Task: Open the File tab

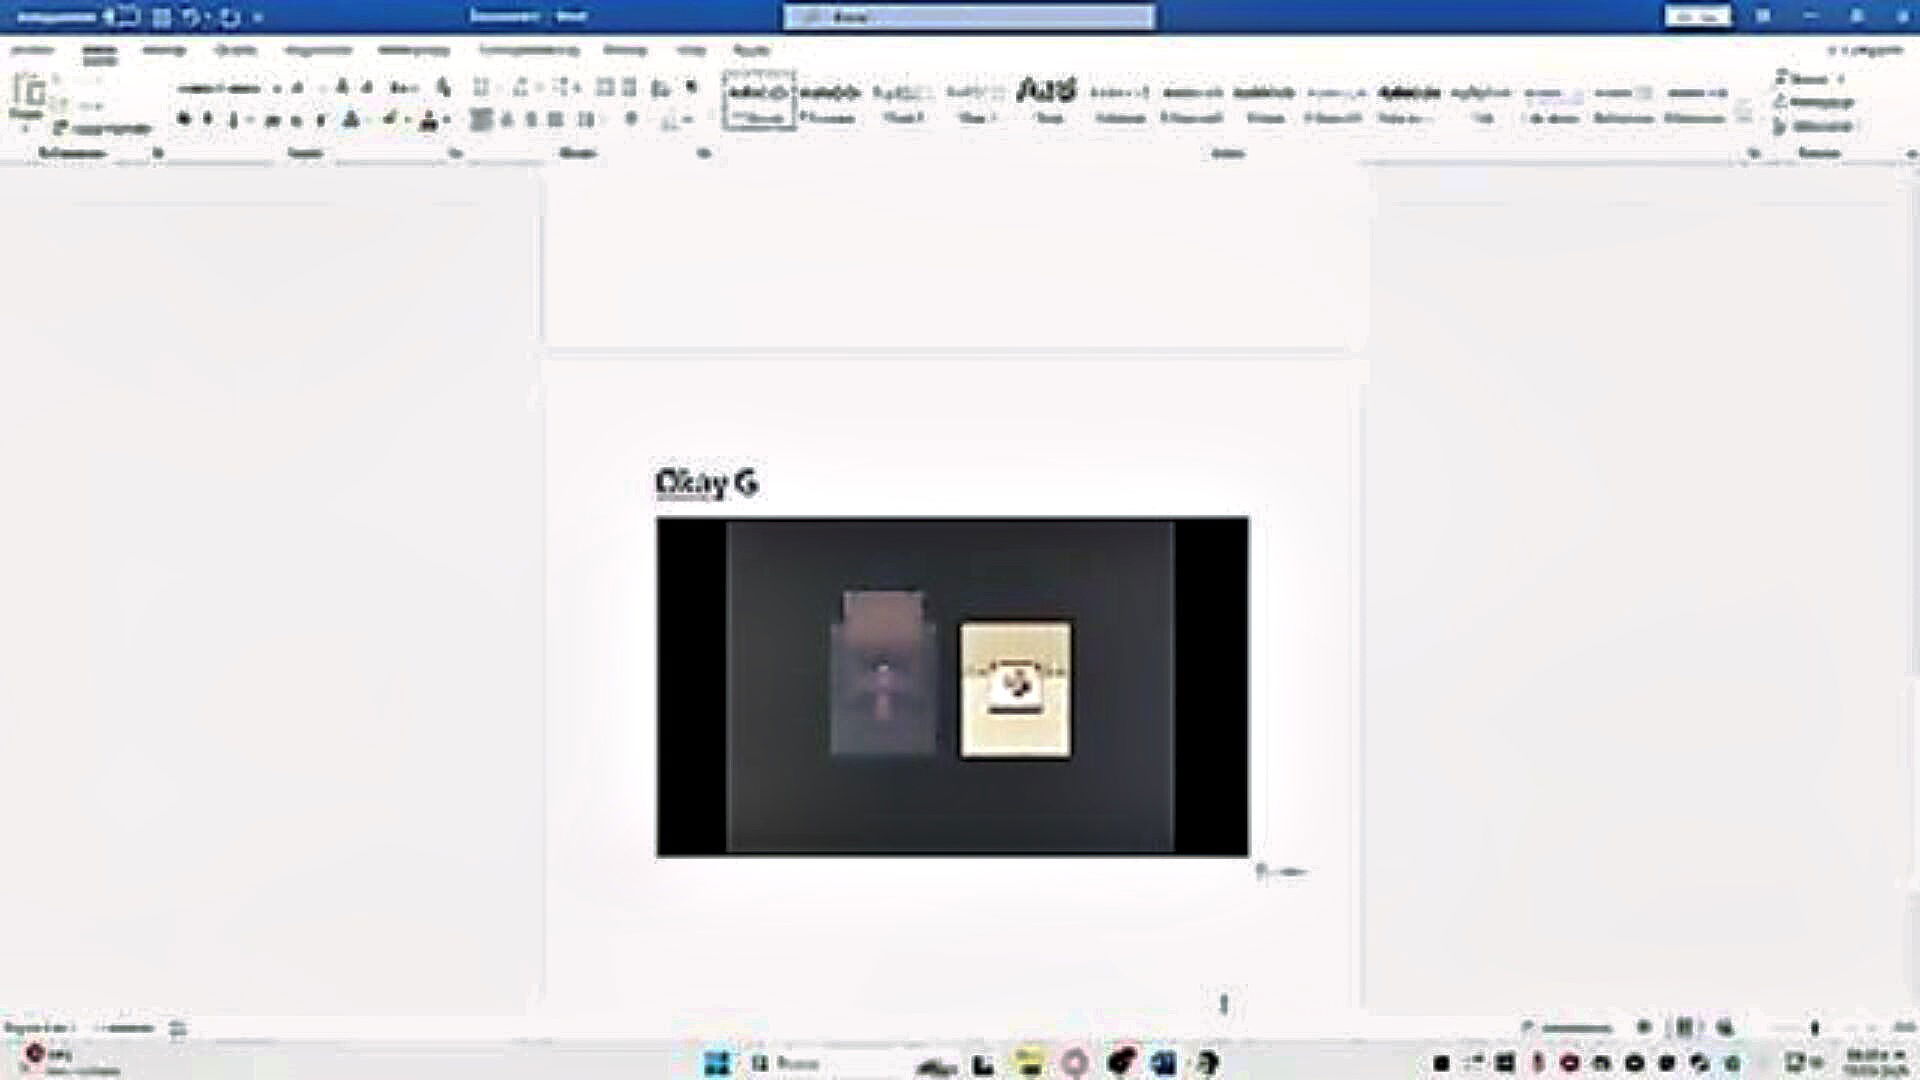Action: coord(32,50)
